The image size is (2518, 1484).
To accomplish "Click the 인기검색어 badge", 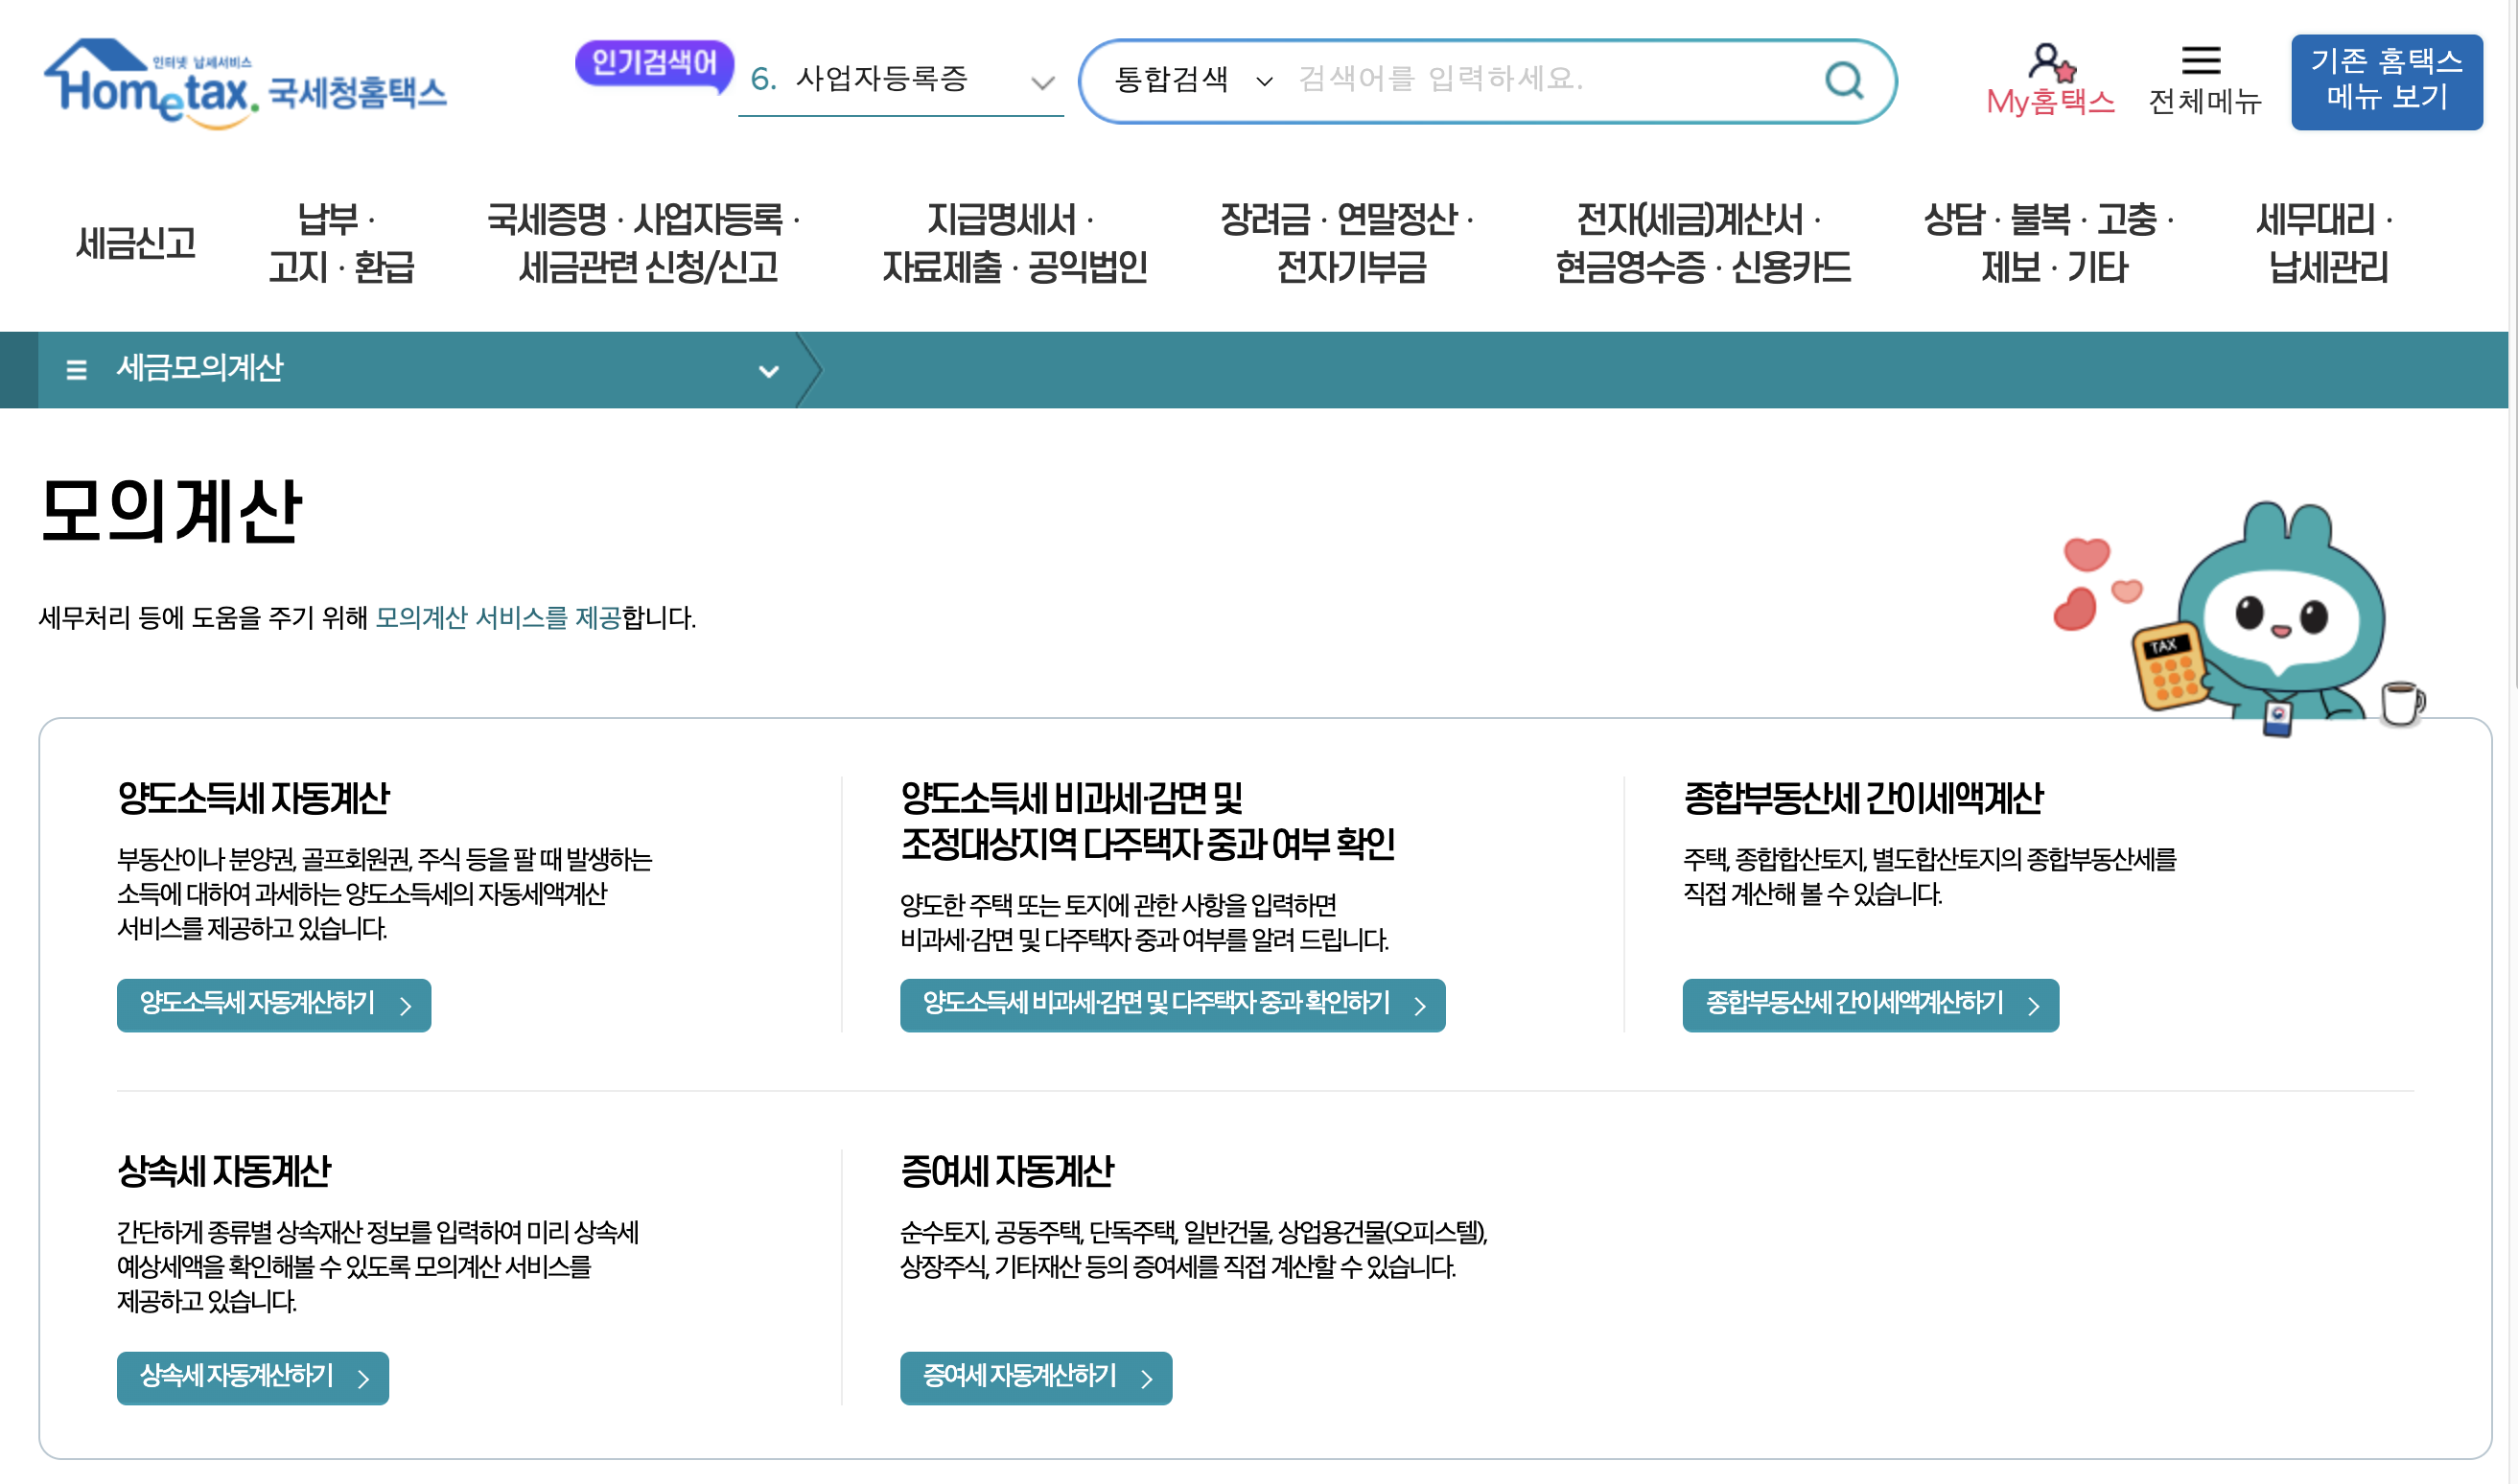I will coord(654,63).
